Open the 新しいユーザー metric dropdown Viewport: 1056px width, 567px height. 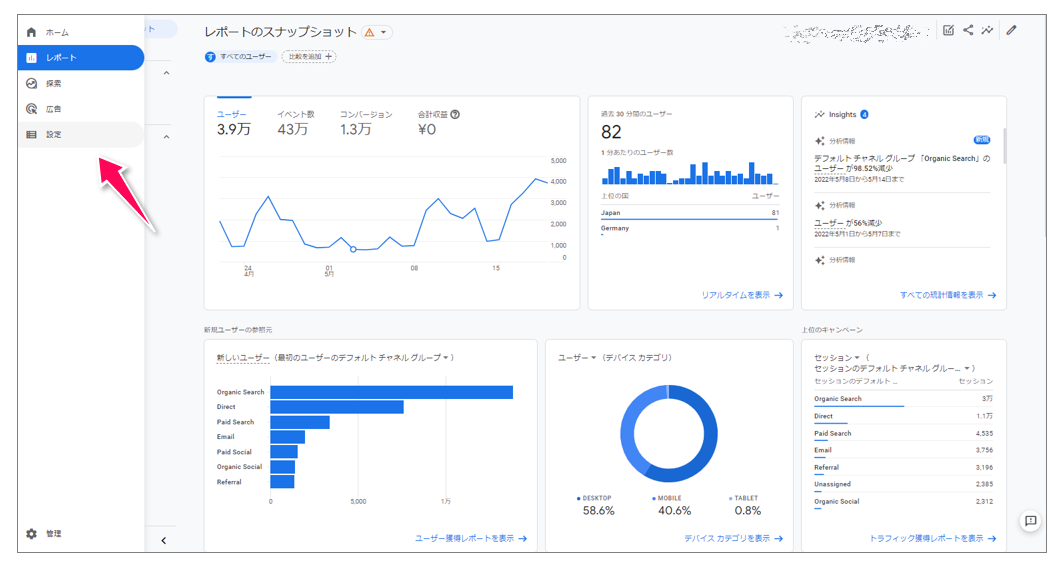pos(243,357)
